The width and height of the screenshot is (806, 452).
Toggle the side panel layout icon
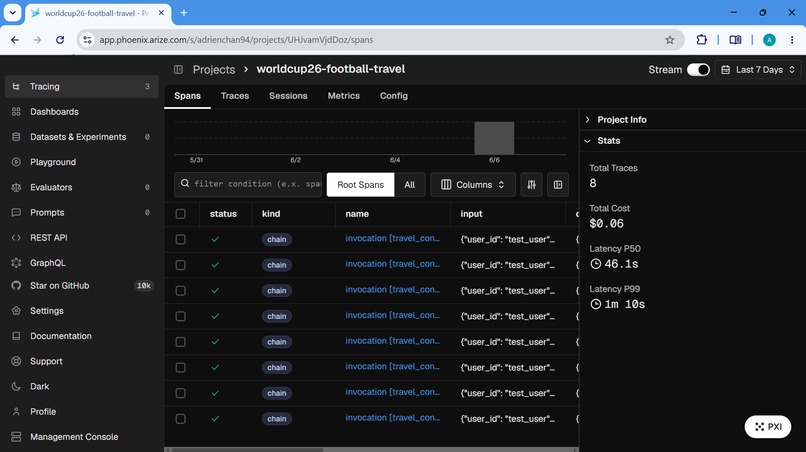[x=558, y=185]
